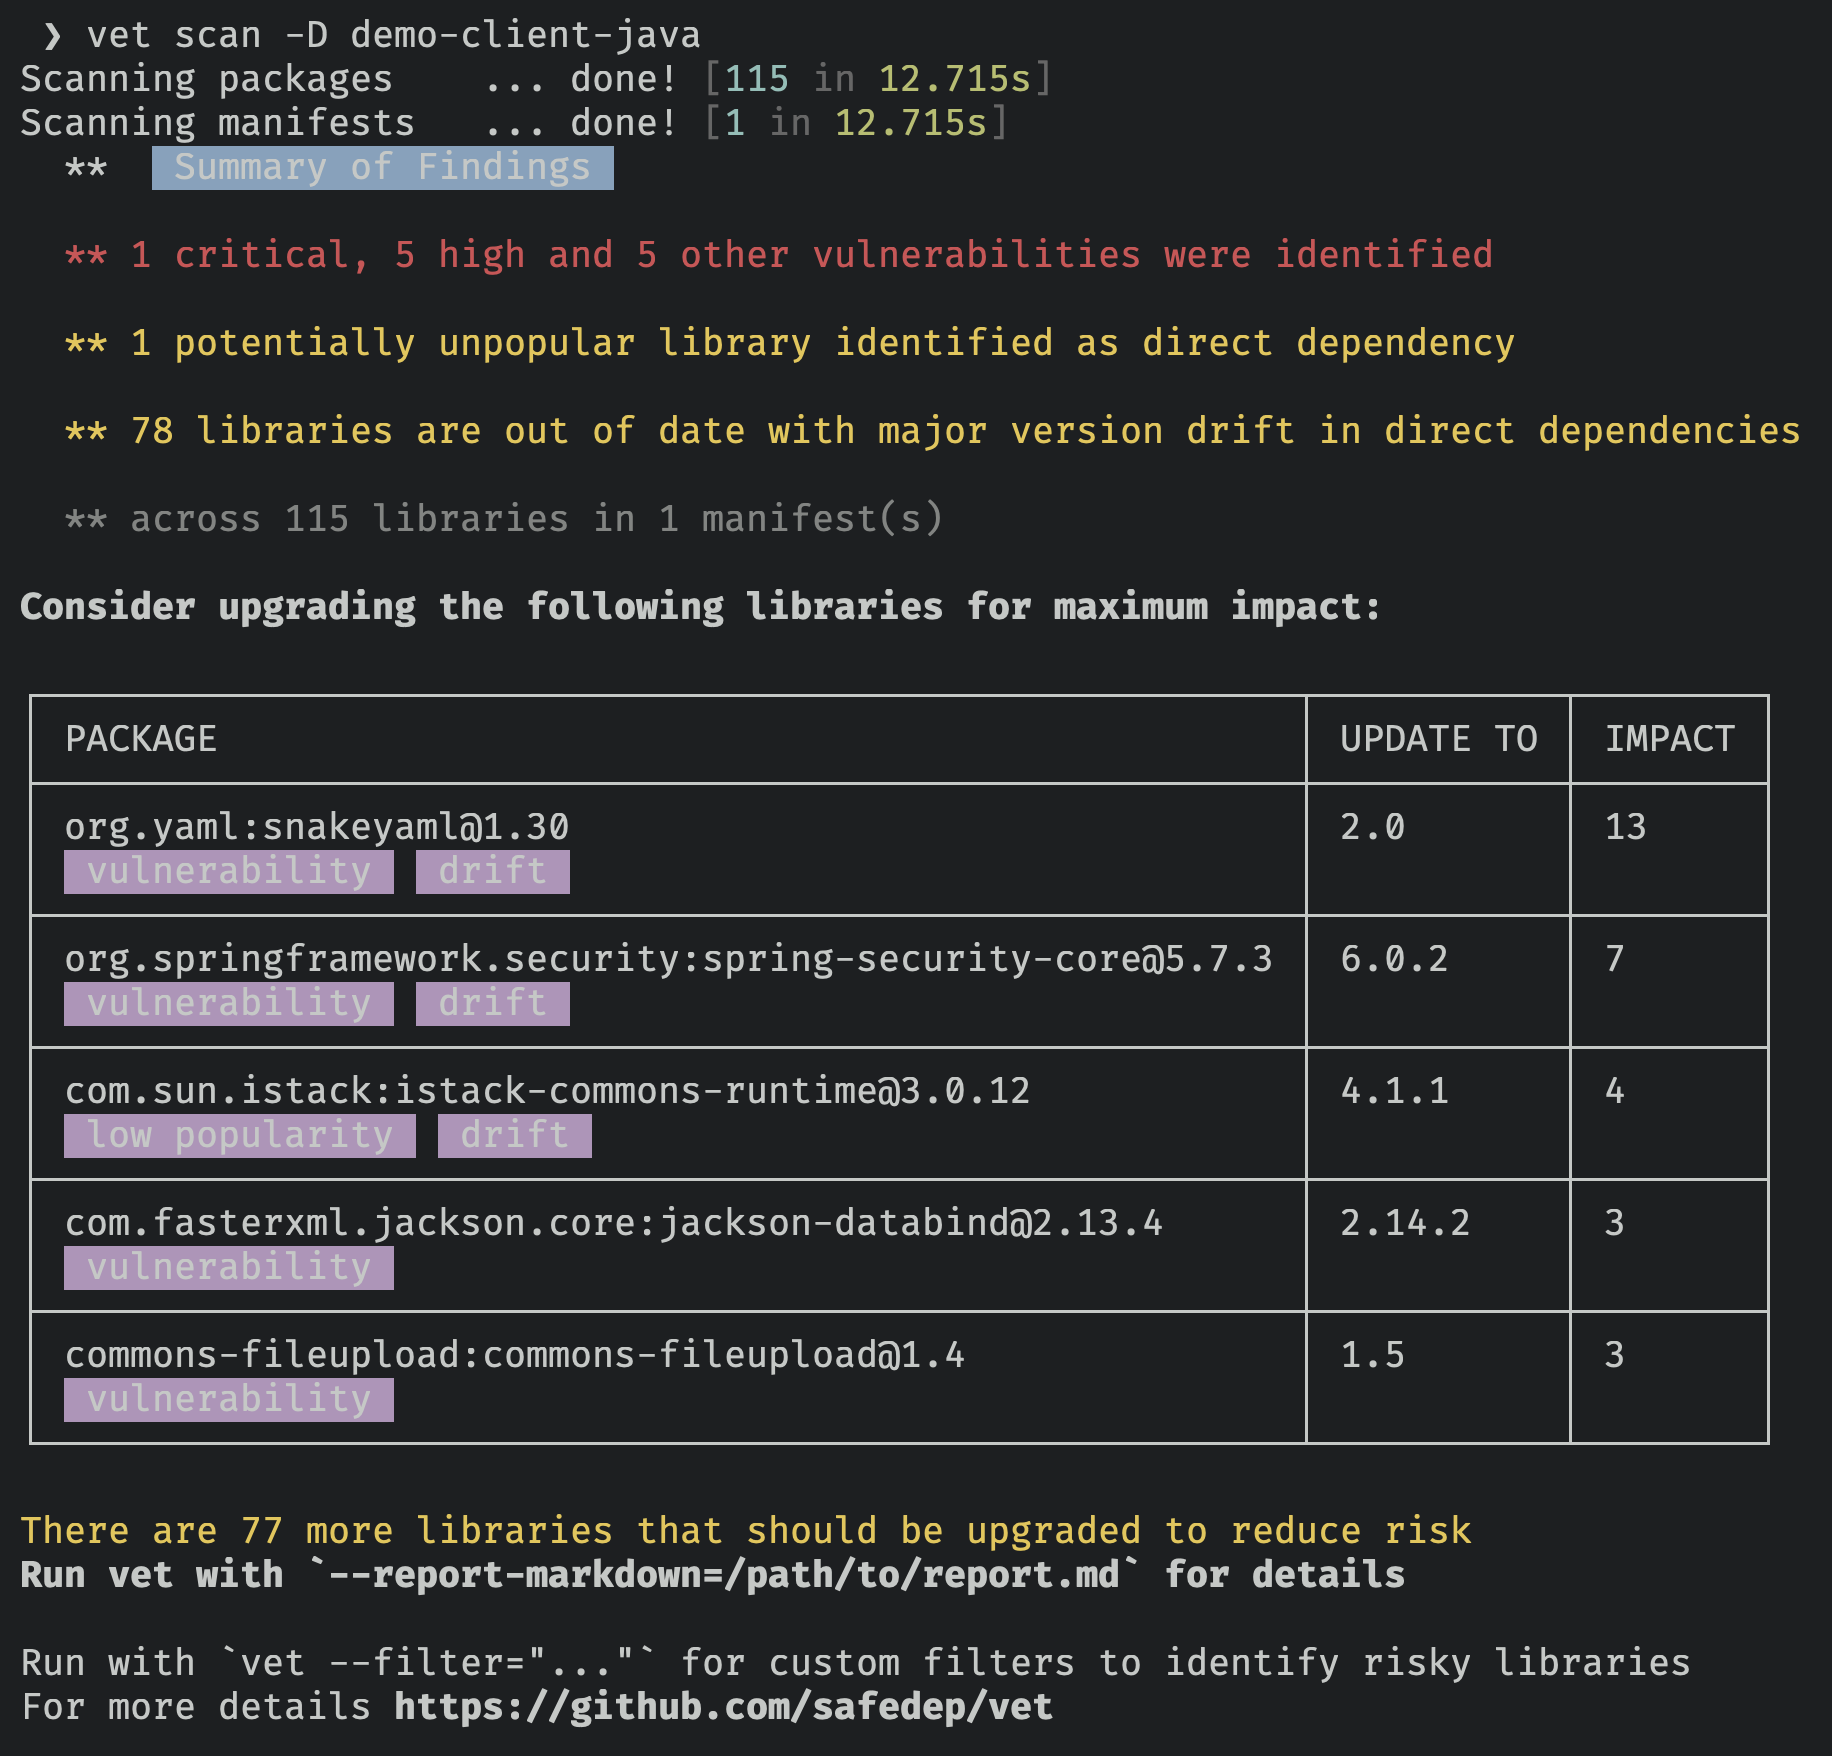Click the spring-security-core@5.7.3 package name
This screenshot has height=1756, width=1832.
pos(668,959)
